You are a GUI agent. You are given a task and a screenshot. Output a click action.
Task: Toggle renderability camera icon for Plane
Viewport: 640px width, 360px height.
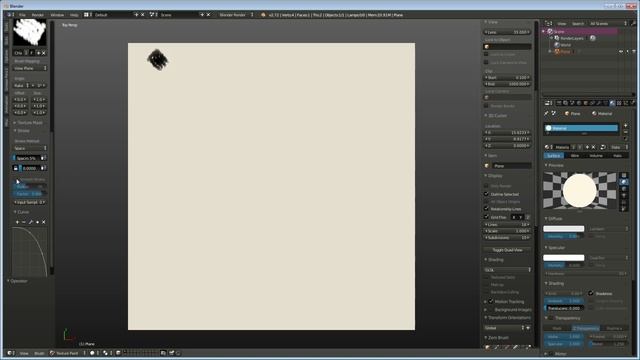(x=634, y=51)
